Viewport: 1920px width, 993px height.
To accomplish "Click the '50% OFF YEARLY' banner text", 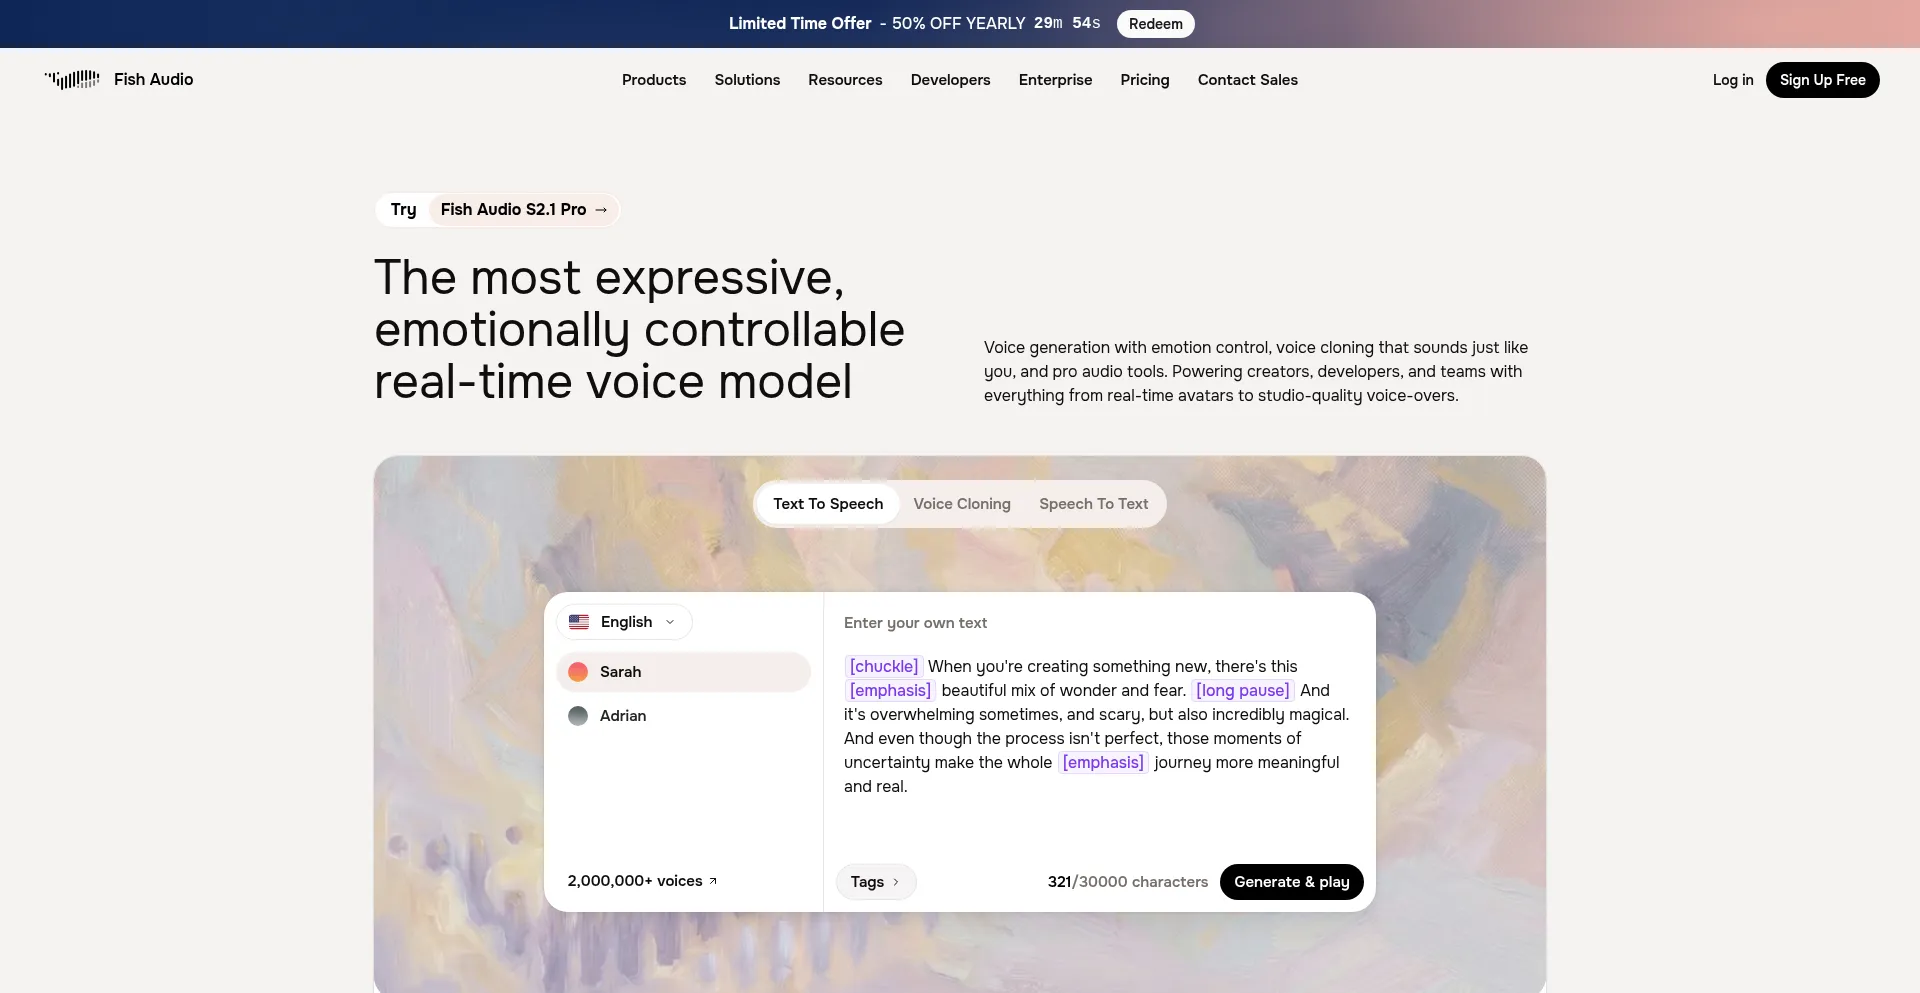I will coord(959,24).
